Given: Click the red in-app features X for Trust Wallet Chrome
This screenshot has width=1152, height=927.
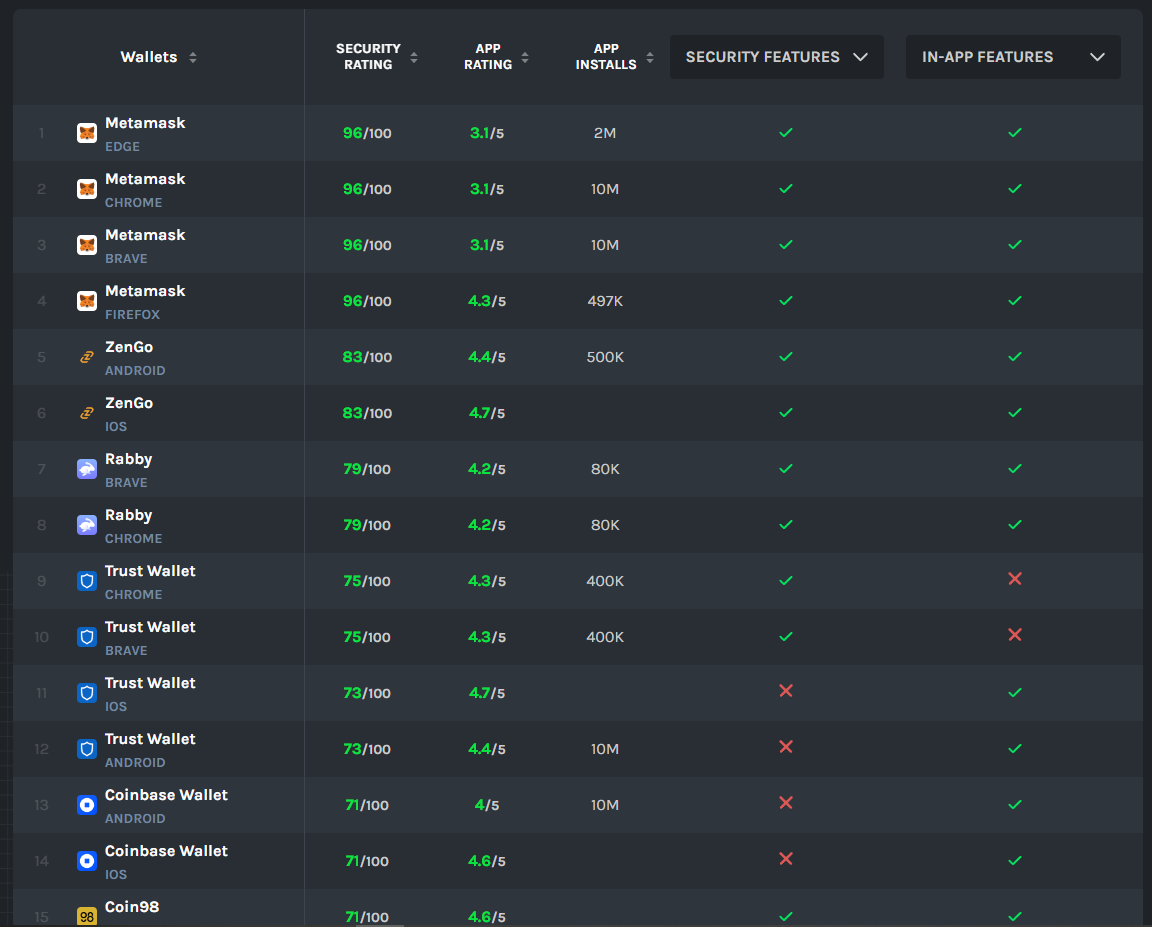Looking at the screenshot, I should 1015,578.
